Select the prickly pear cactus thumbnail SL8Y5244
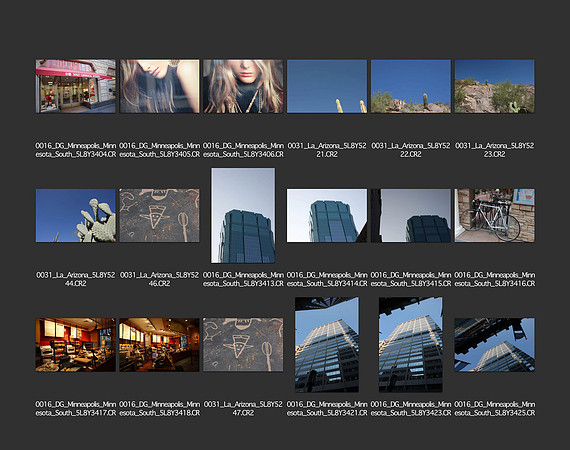 click(76, 215)
